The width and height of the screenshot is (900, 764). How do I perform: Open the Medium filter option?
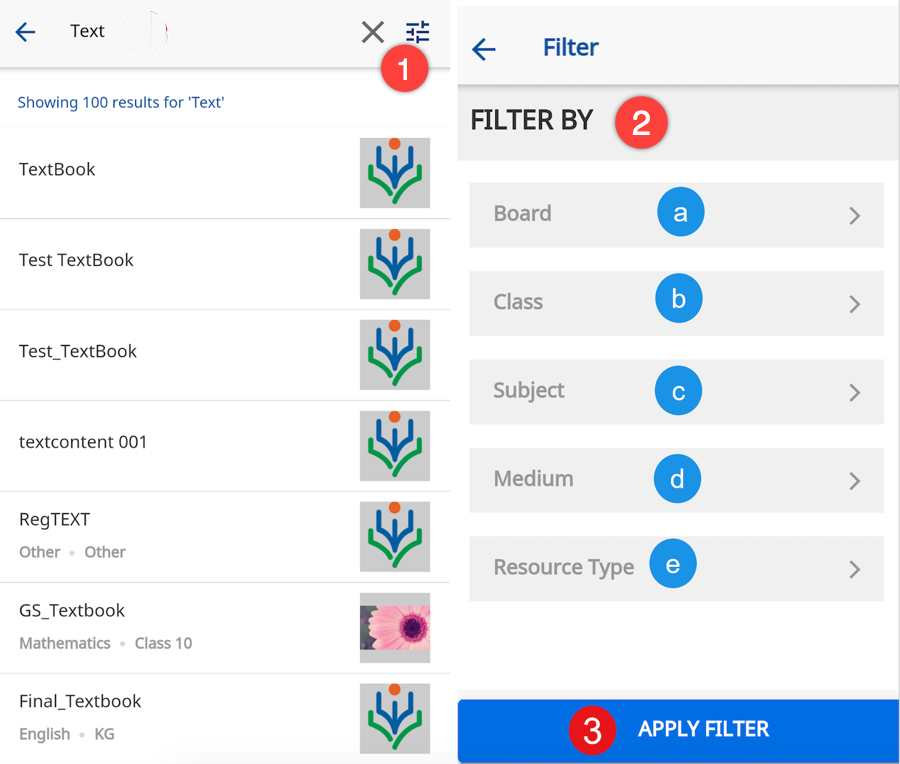pos(676,480)
